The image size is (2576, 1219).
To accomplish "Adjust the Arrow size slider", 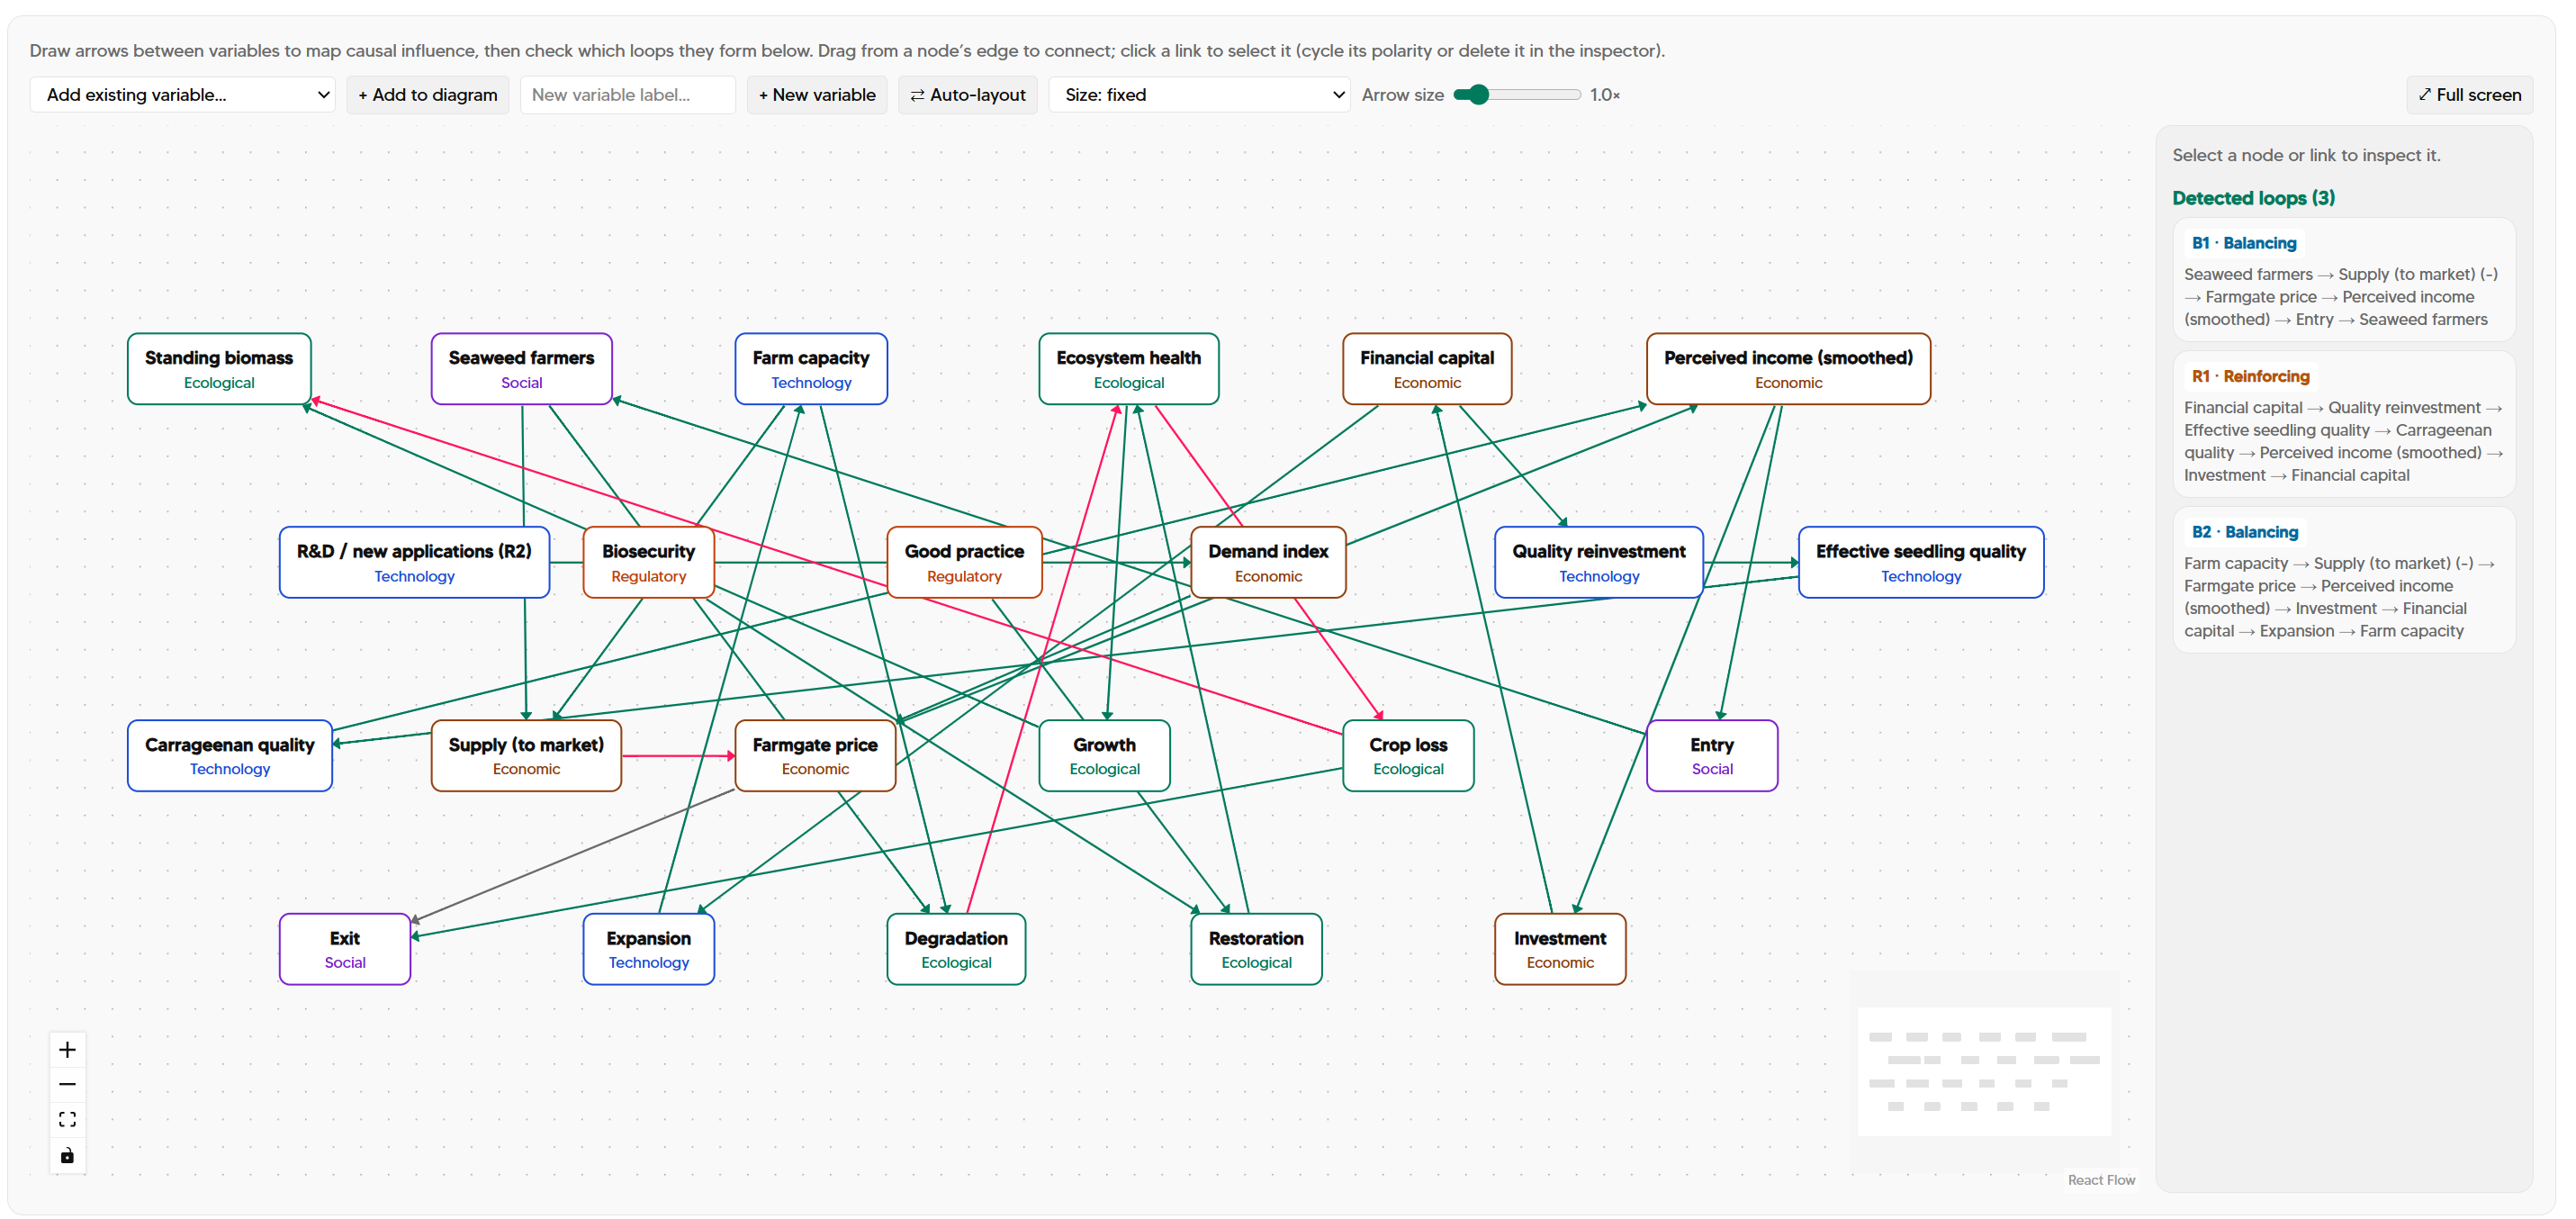I will click(1517, 95).
